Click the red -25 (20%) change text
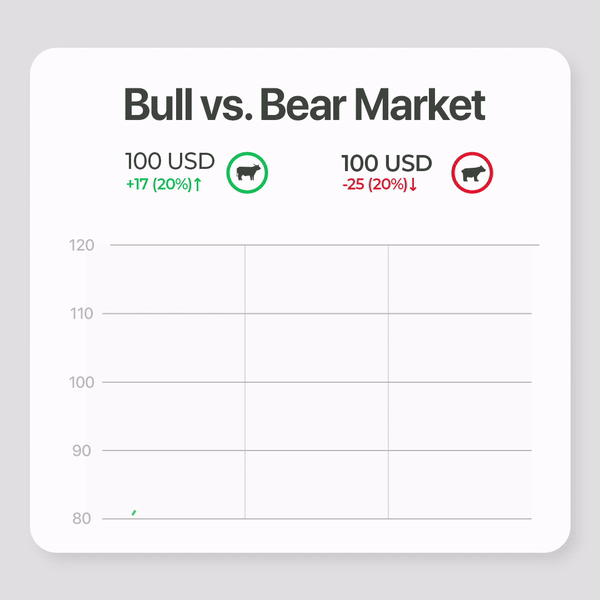This screenshot has height=600, width=600. (x=375, y=185)
